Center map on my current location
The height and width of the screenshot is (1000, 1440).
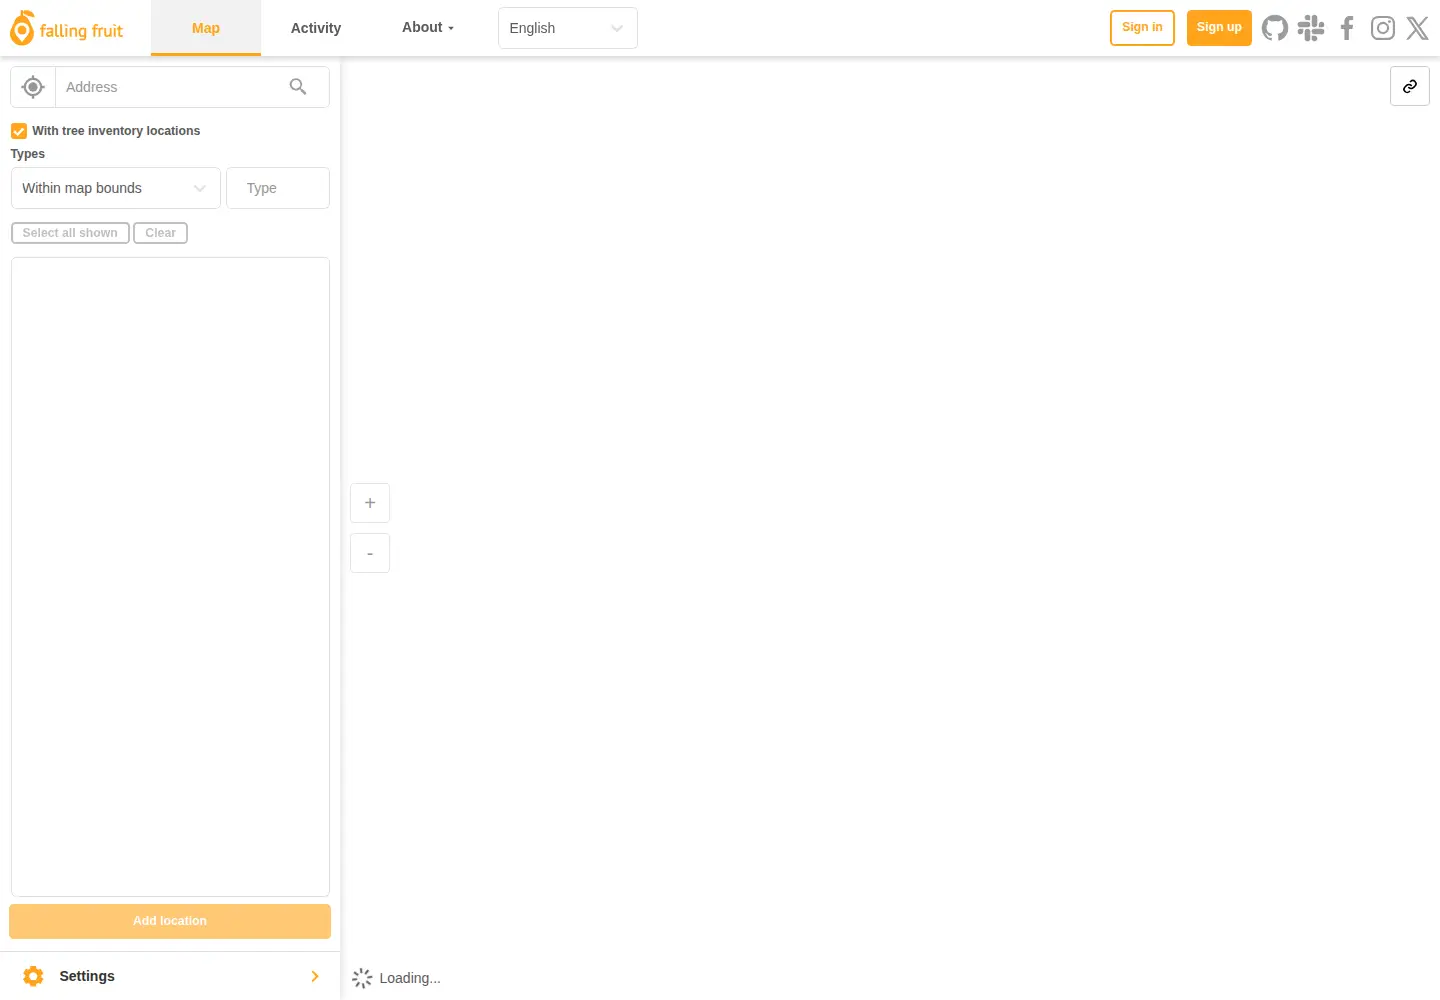[x=33, y=87]
